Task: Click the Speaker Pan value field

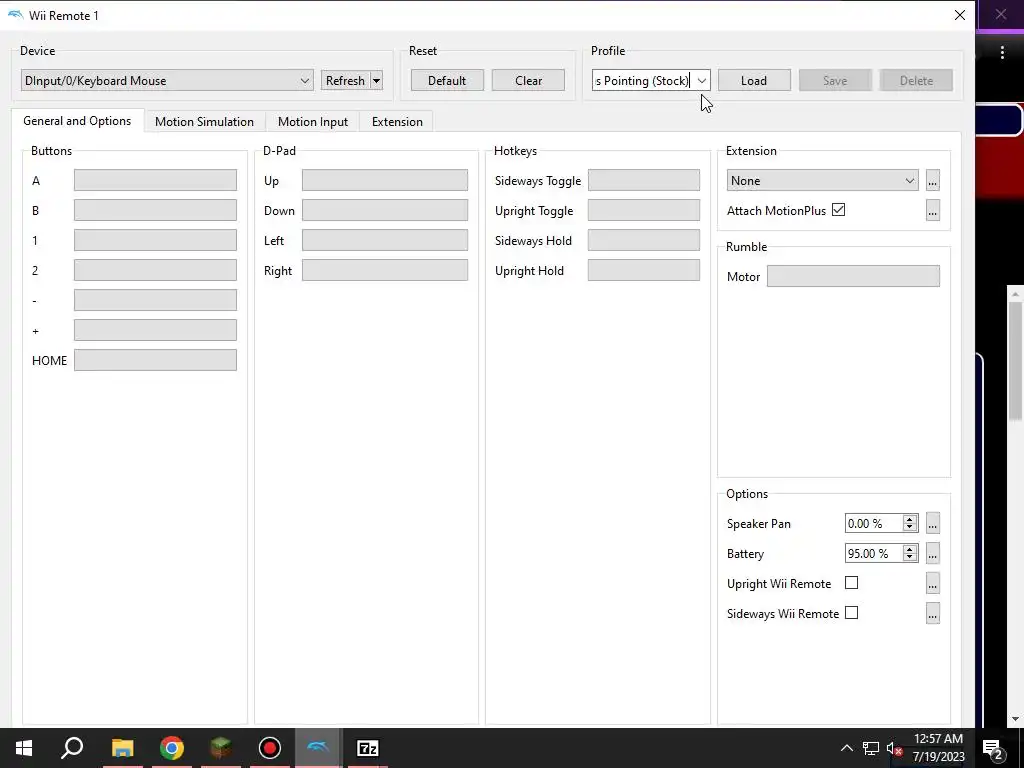Action: [874, 523]
